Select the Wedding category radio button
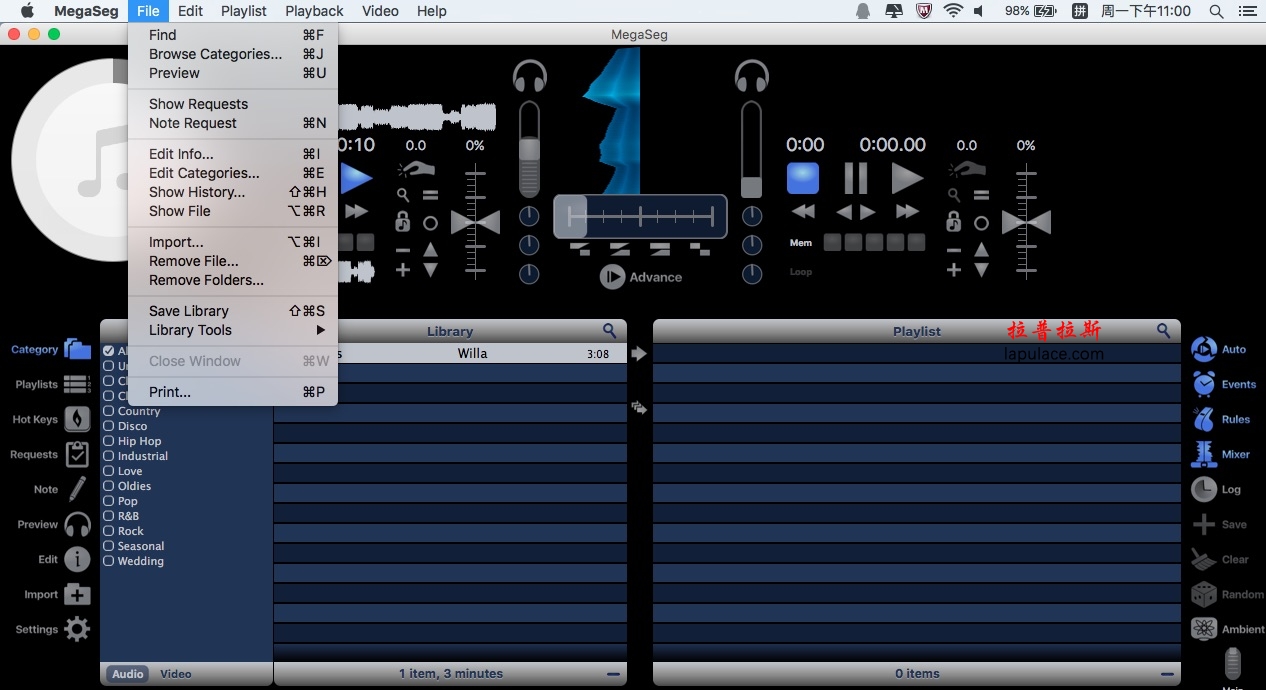Viewport: 1266px width, 690px height. 109,561
